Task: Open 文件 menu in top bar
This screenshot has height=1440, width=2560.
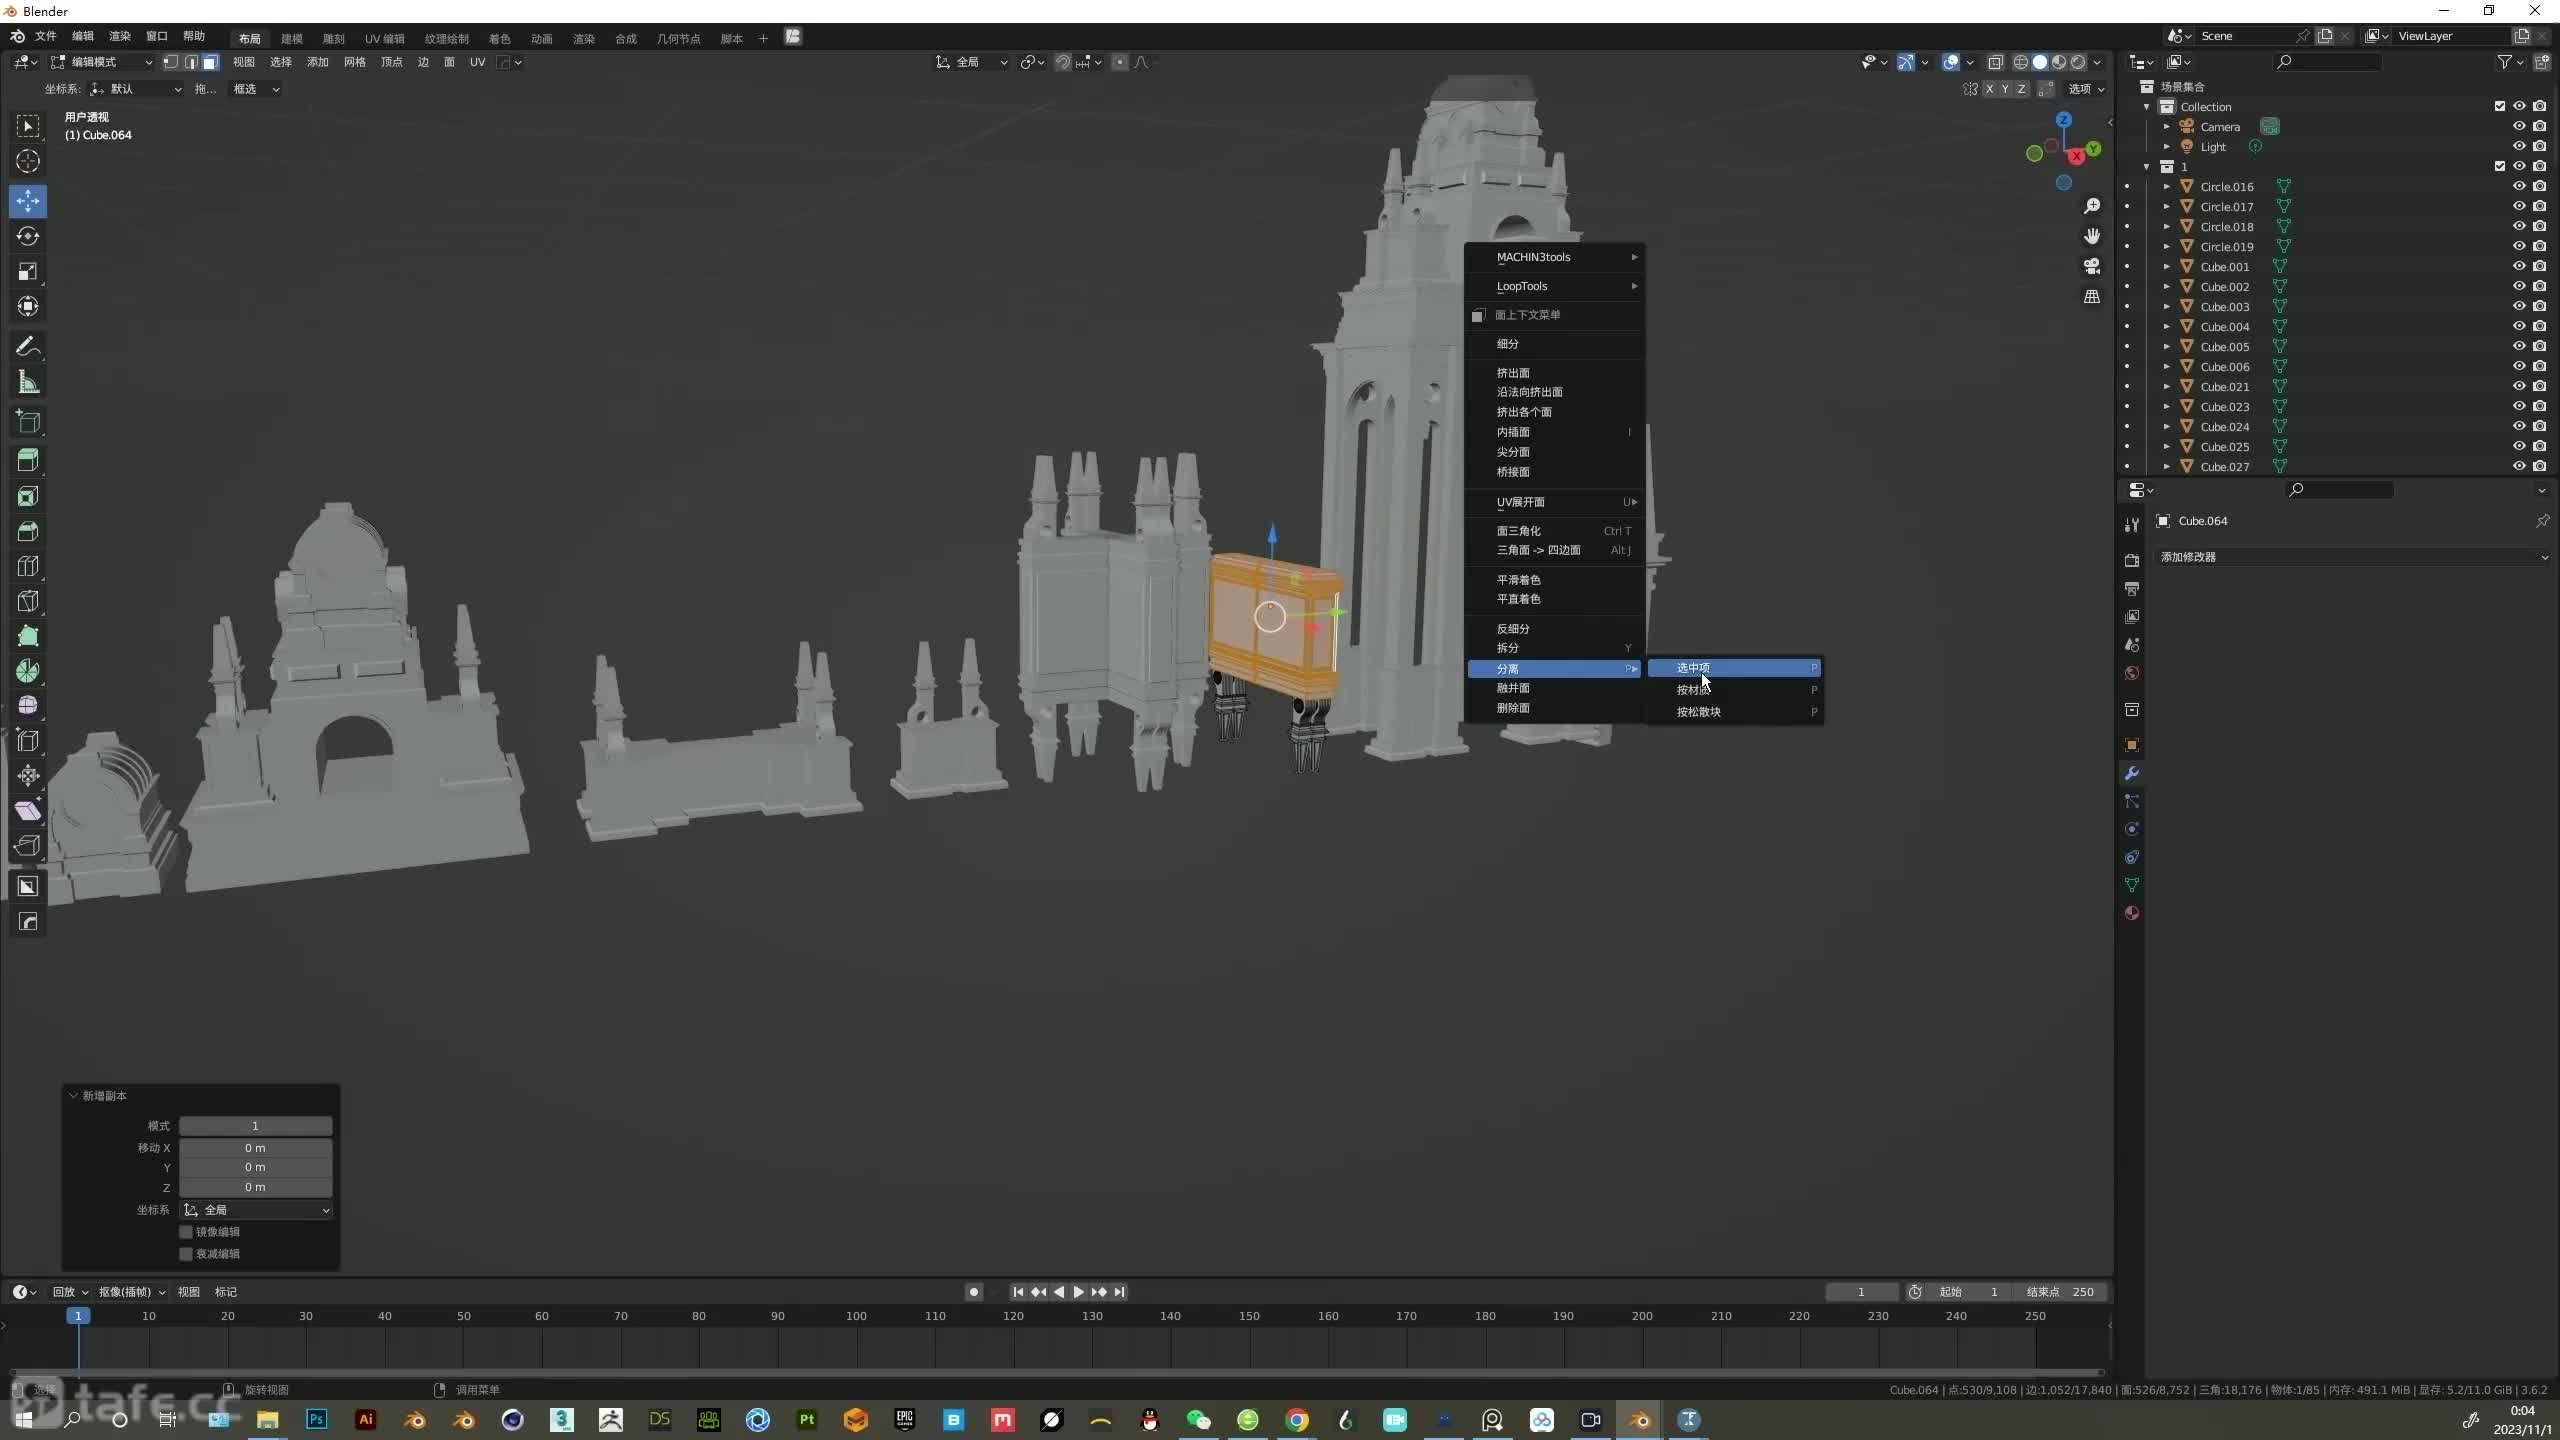Action: coord(46,36)
